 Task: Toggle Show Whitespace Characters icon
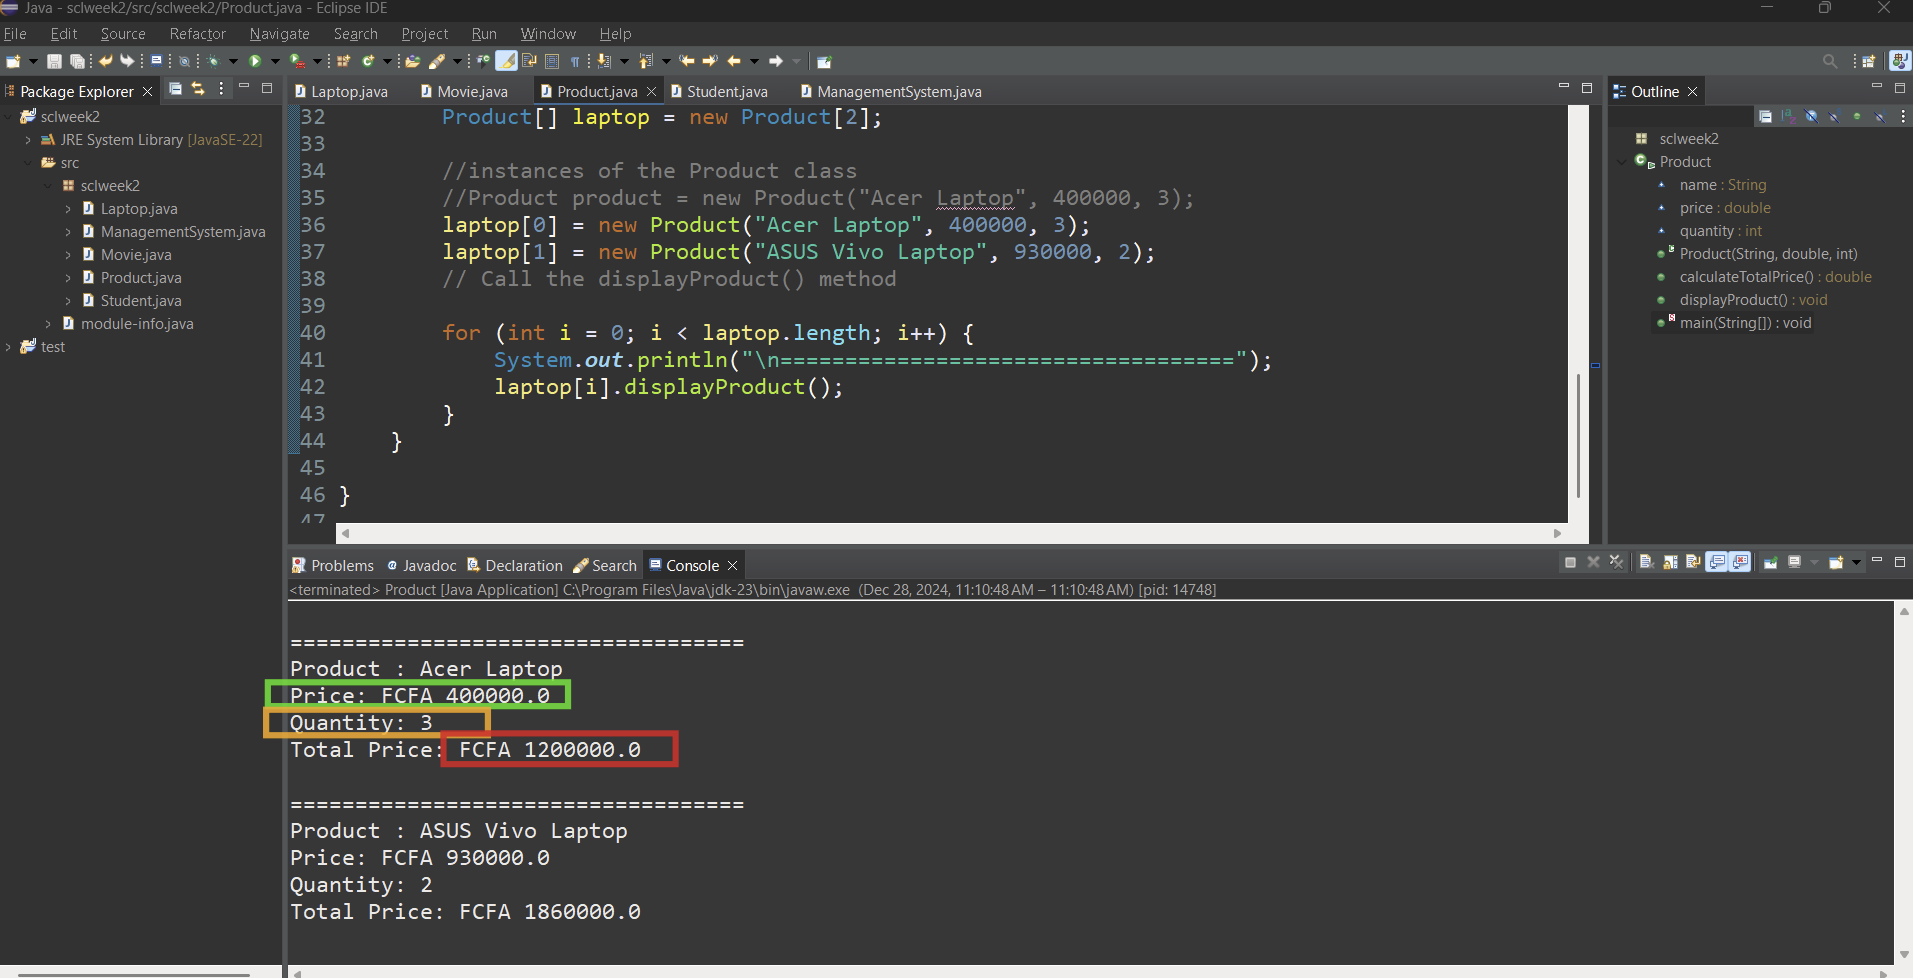coord(575,61)
